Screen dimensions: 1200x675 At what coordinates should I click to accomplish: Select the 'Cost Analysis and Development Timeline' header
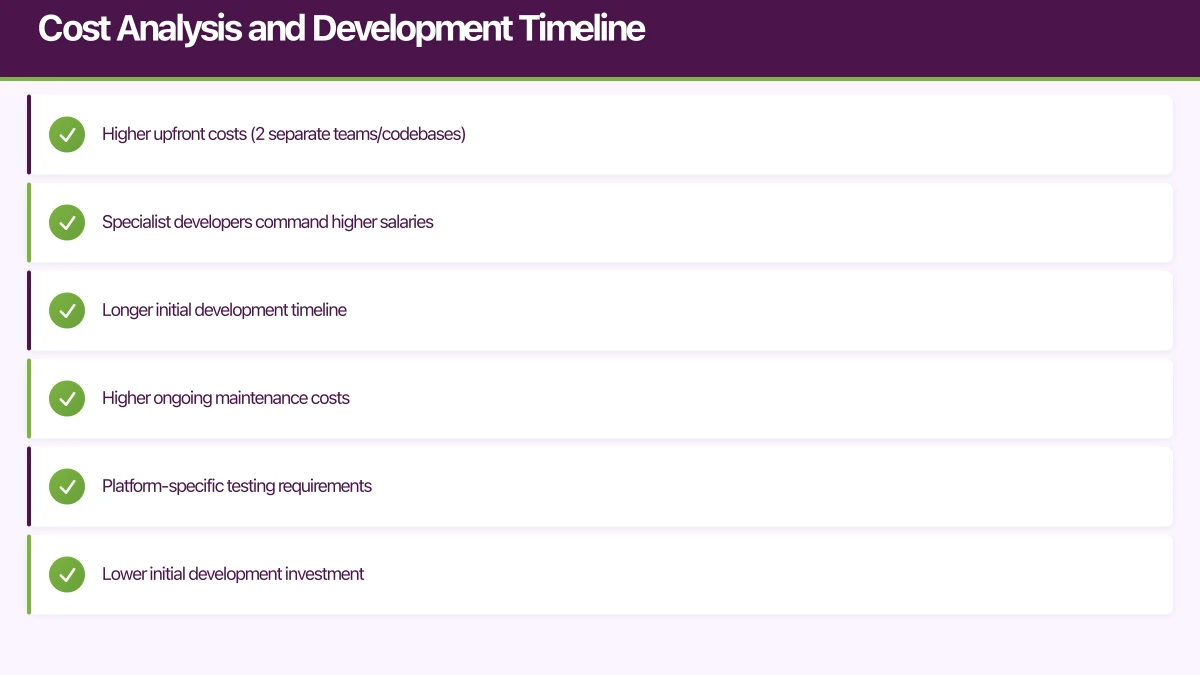pos(341,28)
